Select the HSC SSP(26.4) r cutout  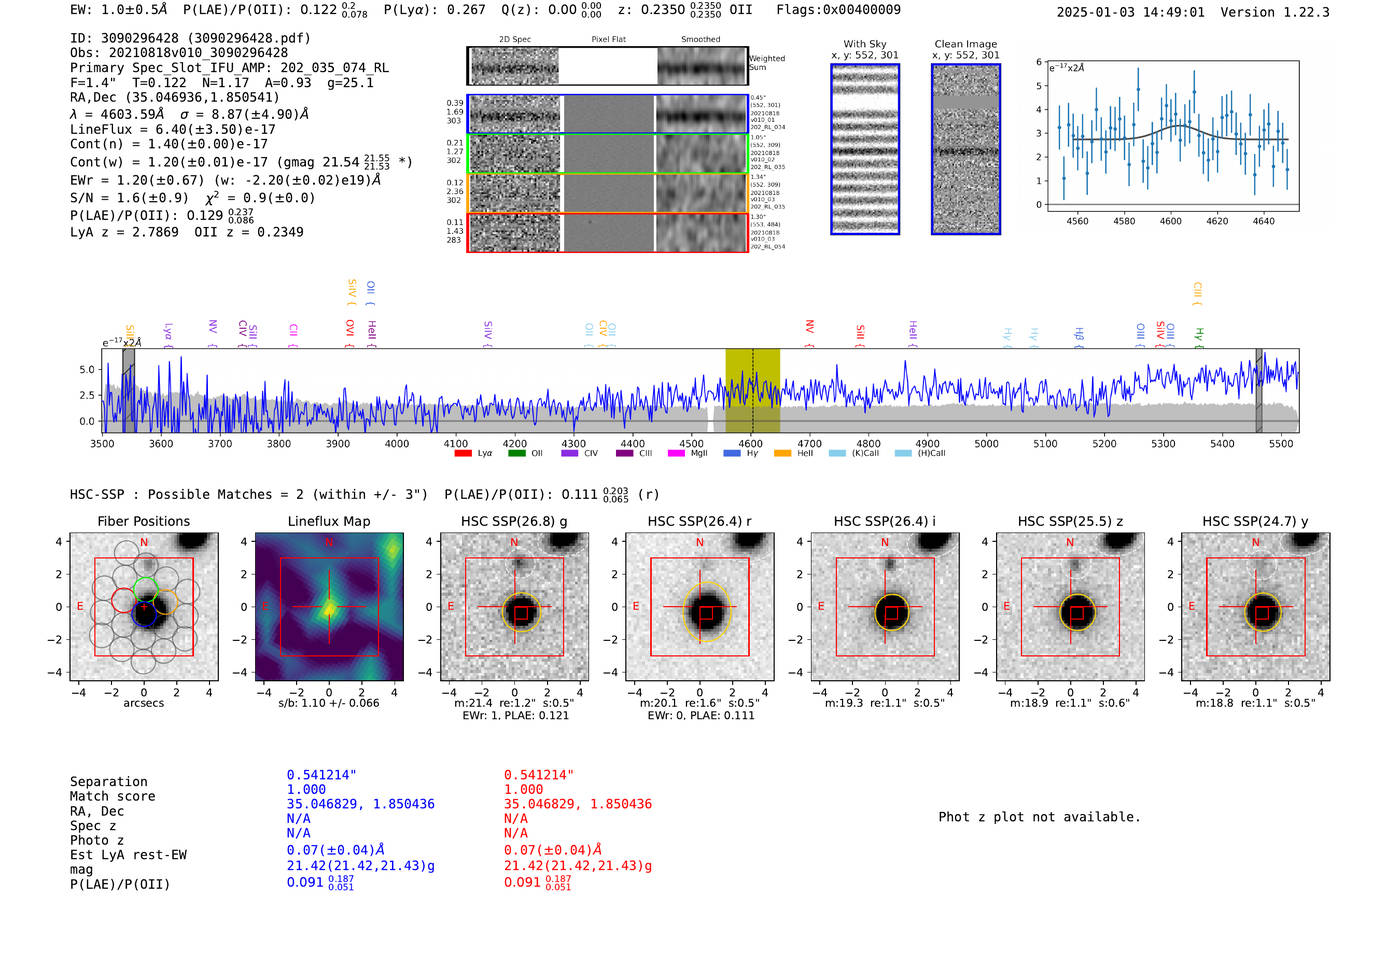tap(700, 606)
